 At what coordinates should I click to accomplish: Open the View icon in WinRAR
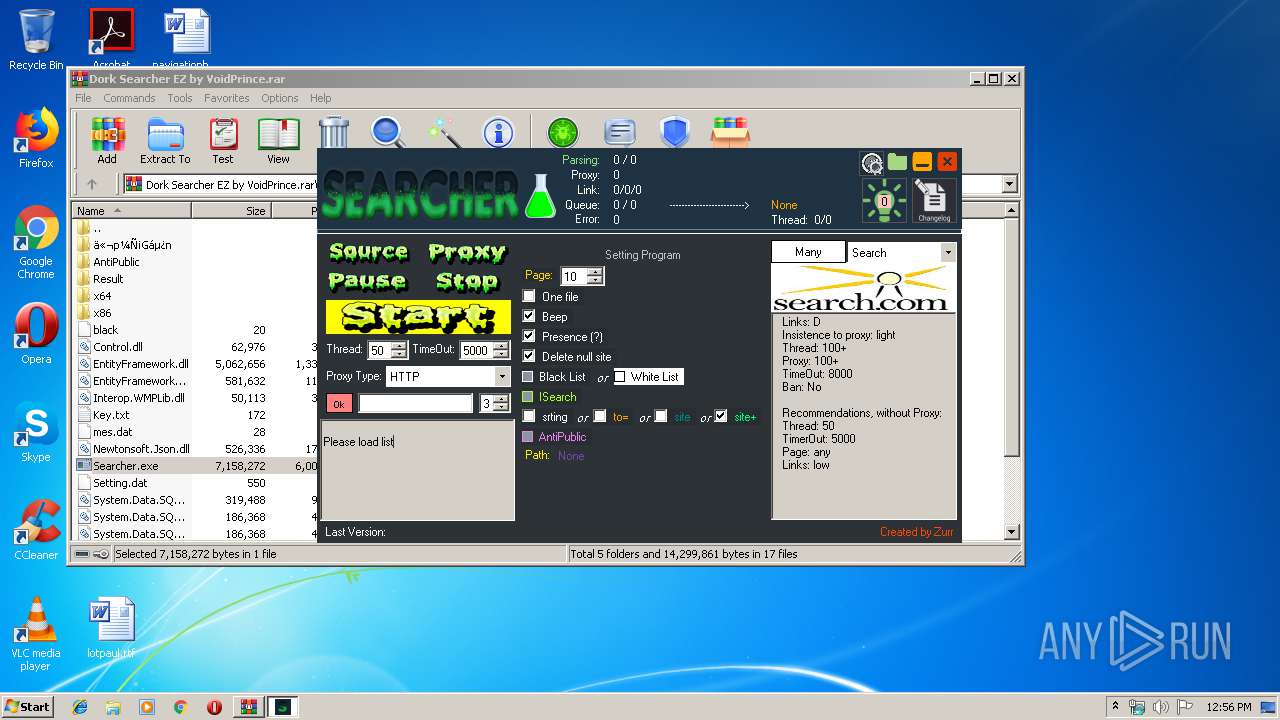point(278,141)
